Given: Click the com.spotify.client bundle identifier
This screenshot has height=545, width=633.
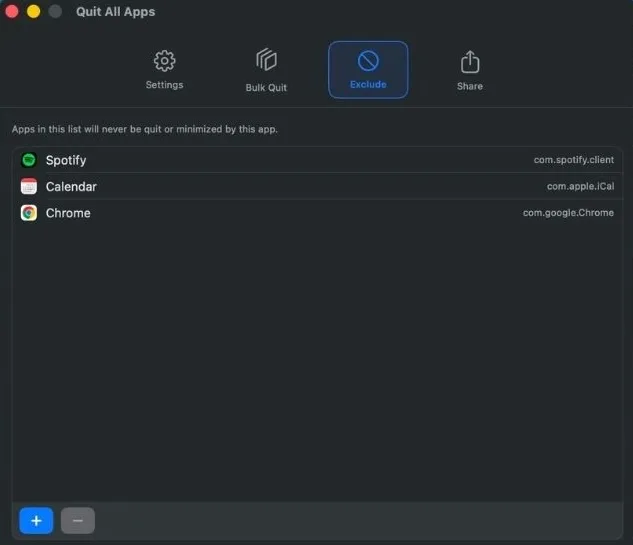Looking at the screenshot, I should pyautogui.click(x=574, y=160).
